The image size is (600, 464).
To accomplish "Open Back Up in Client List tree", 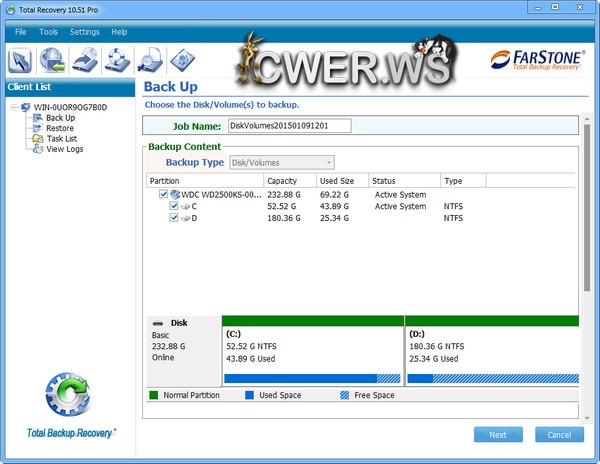I will pos(60,118).
